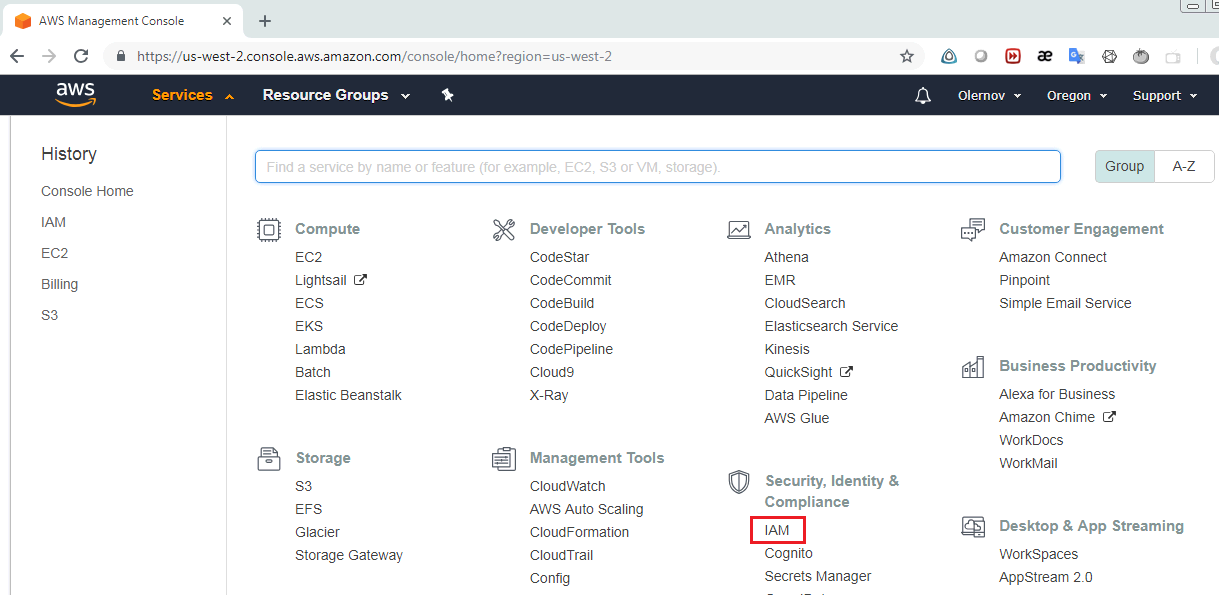Click the service search input field
The image size is (1219, 595).
658,167
